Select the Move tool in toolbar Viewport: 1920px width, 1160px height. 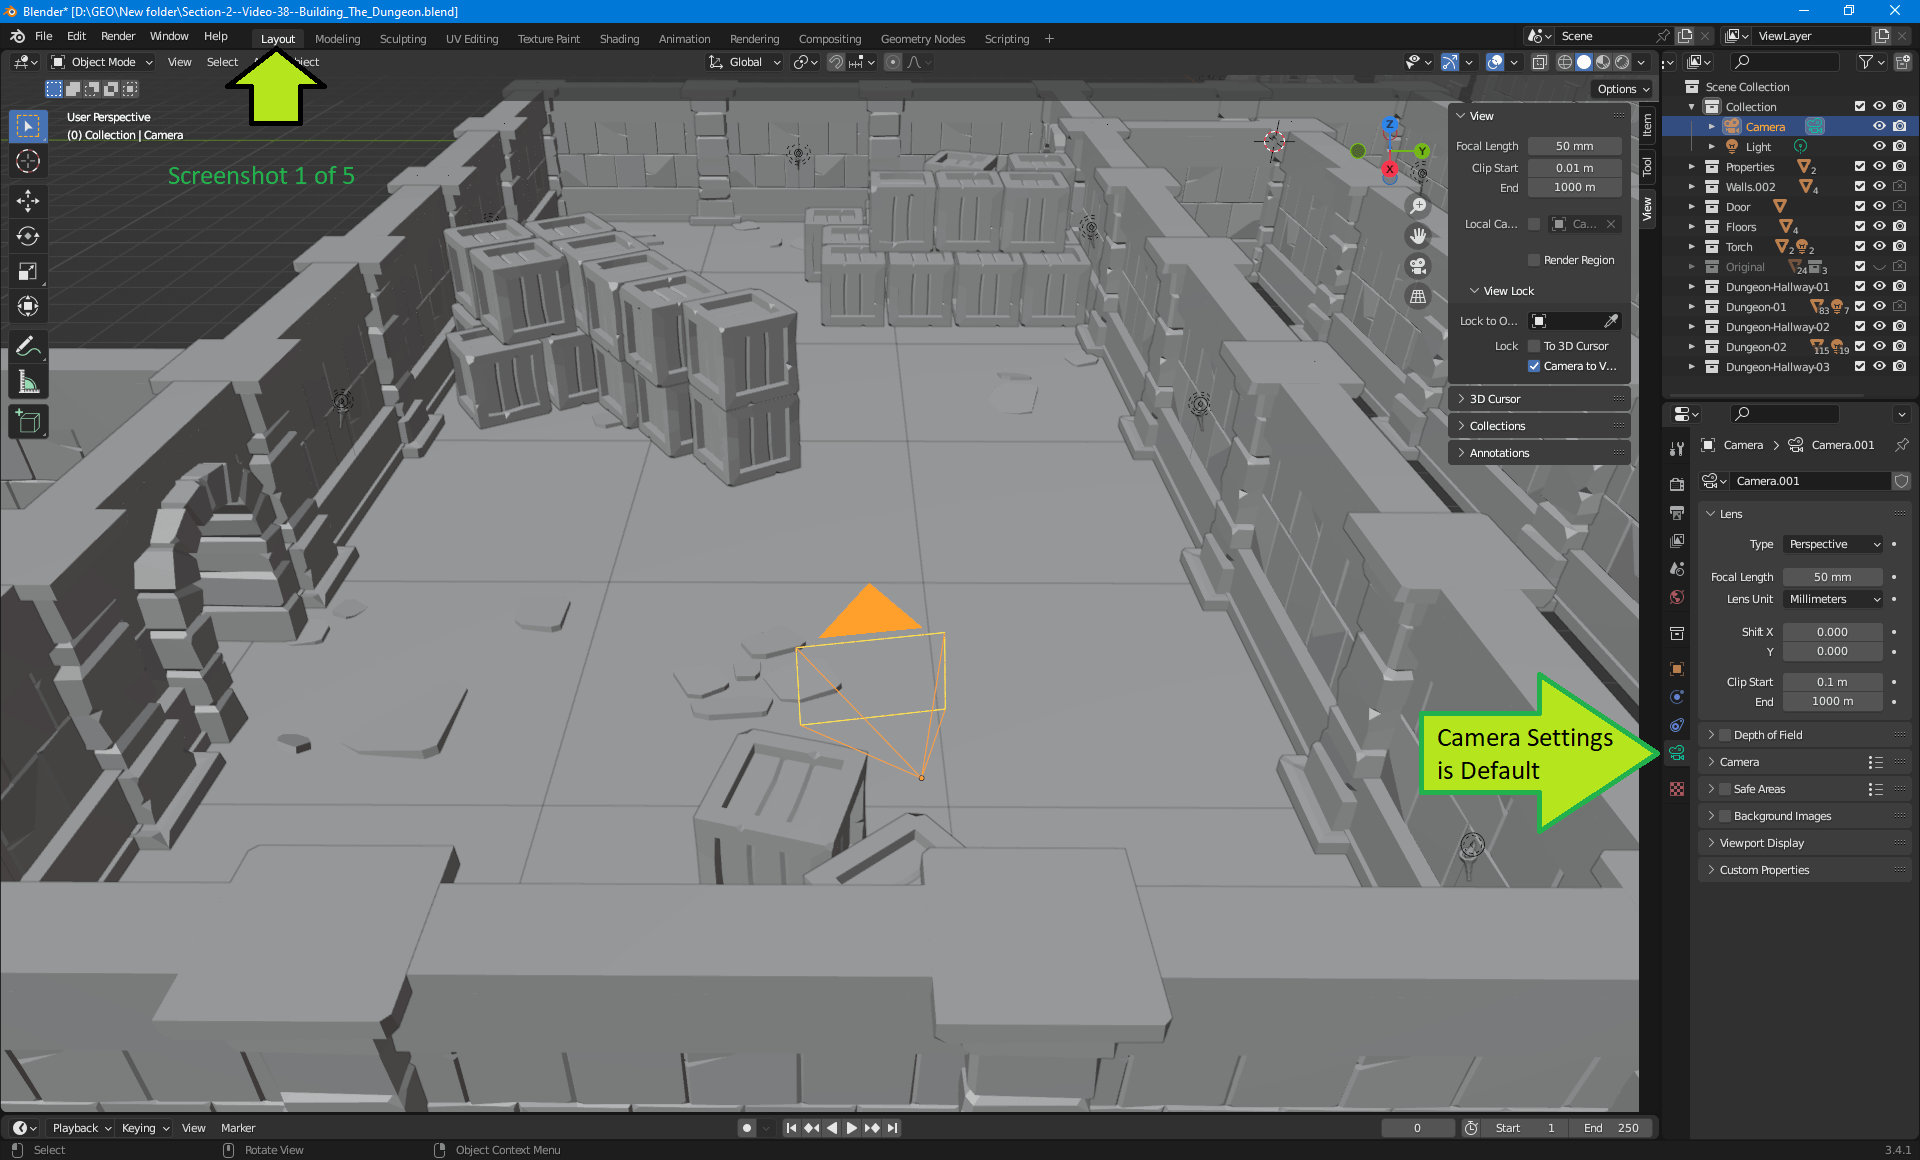click(28, 201)
